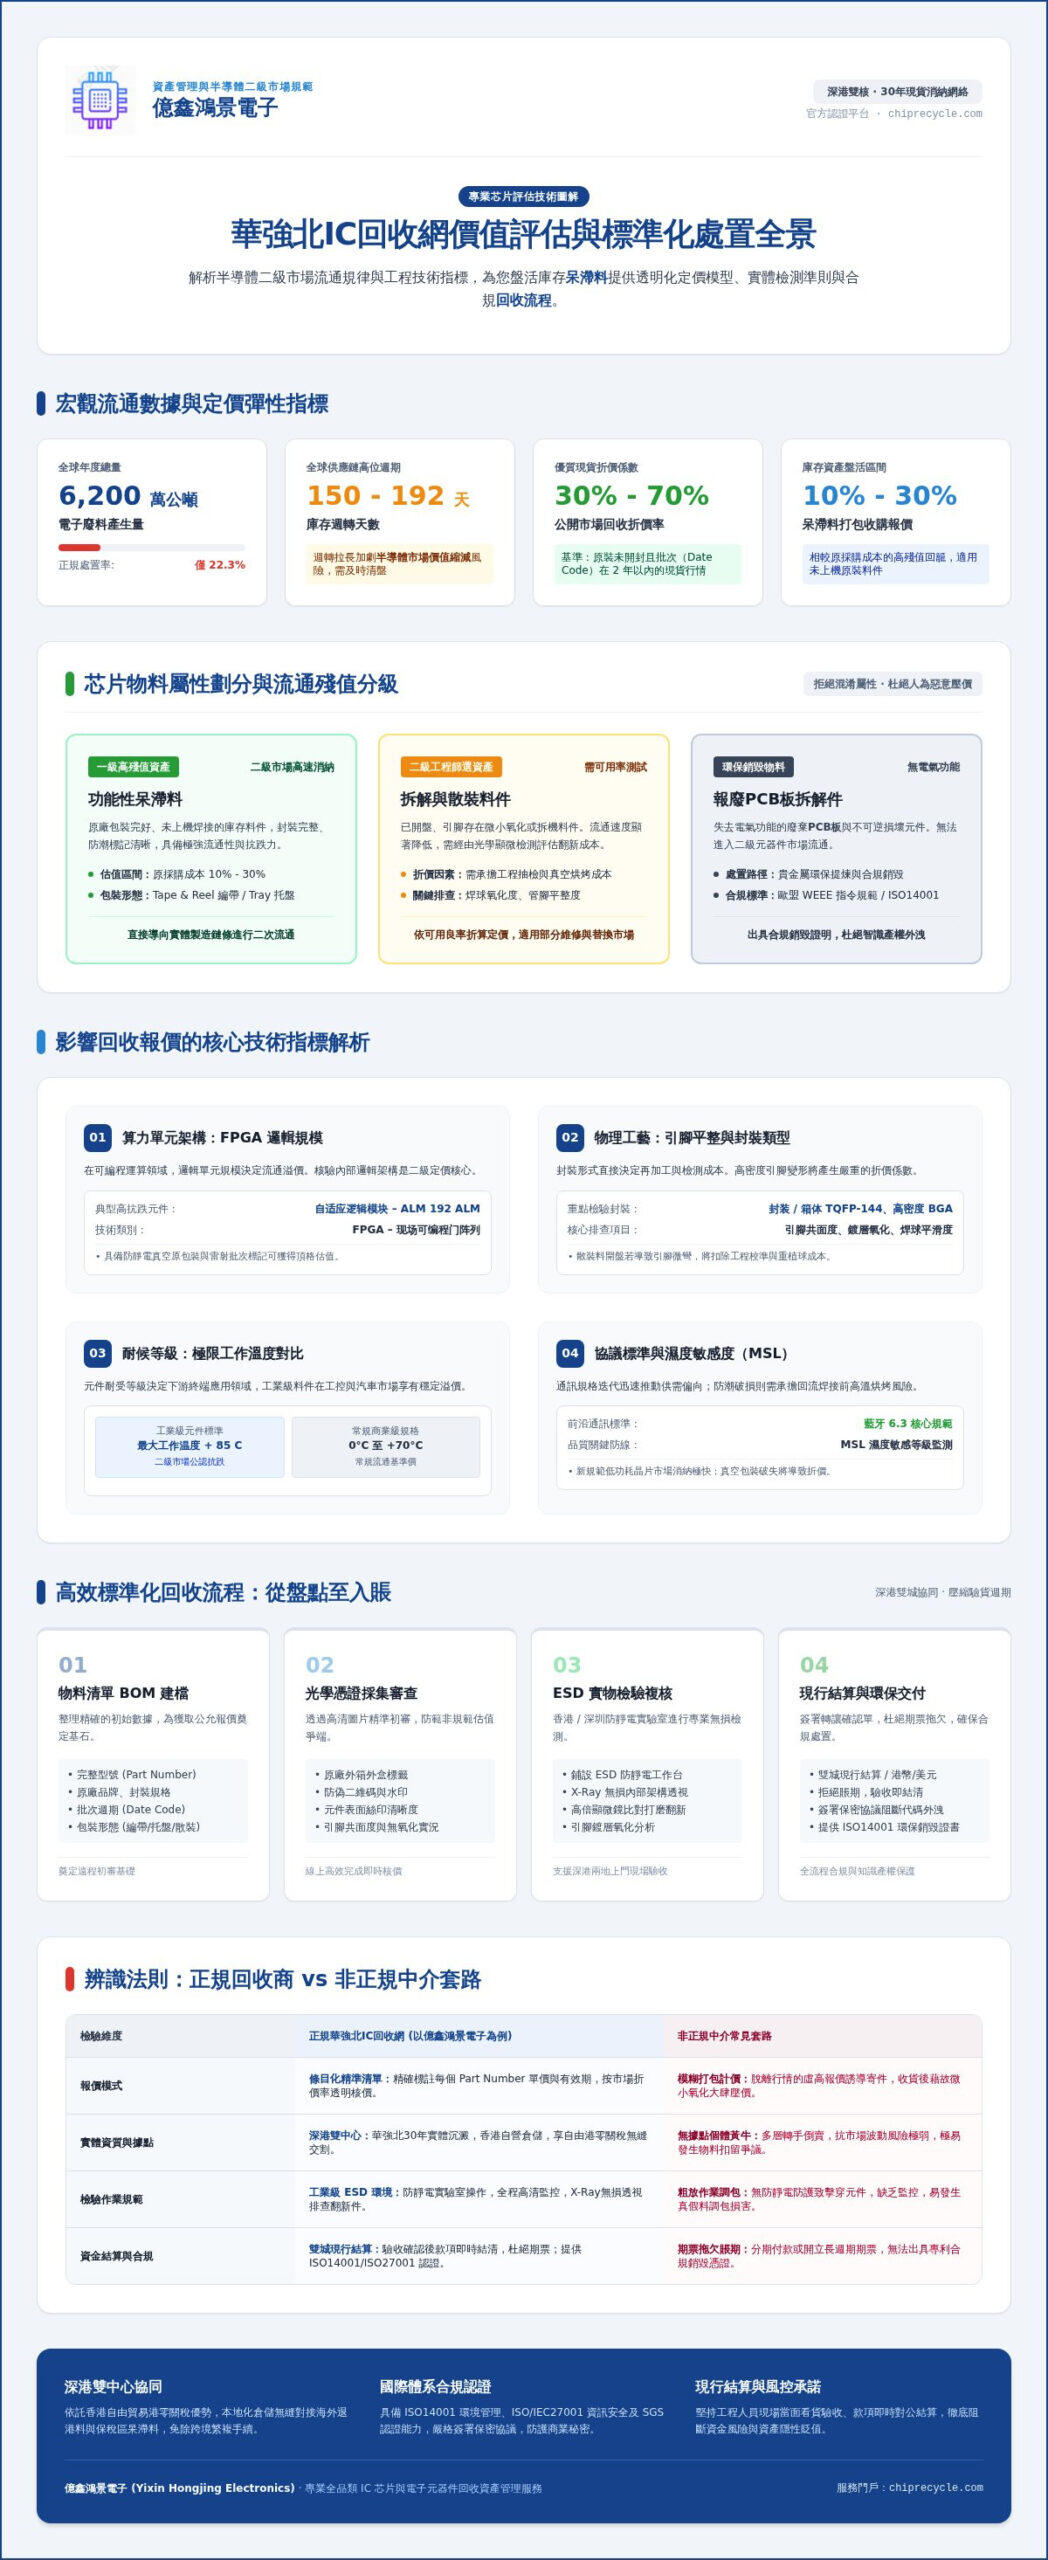Click the purple chip logo icon
The image size is (1048, 2560).
(x=100, y=100)
